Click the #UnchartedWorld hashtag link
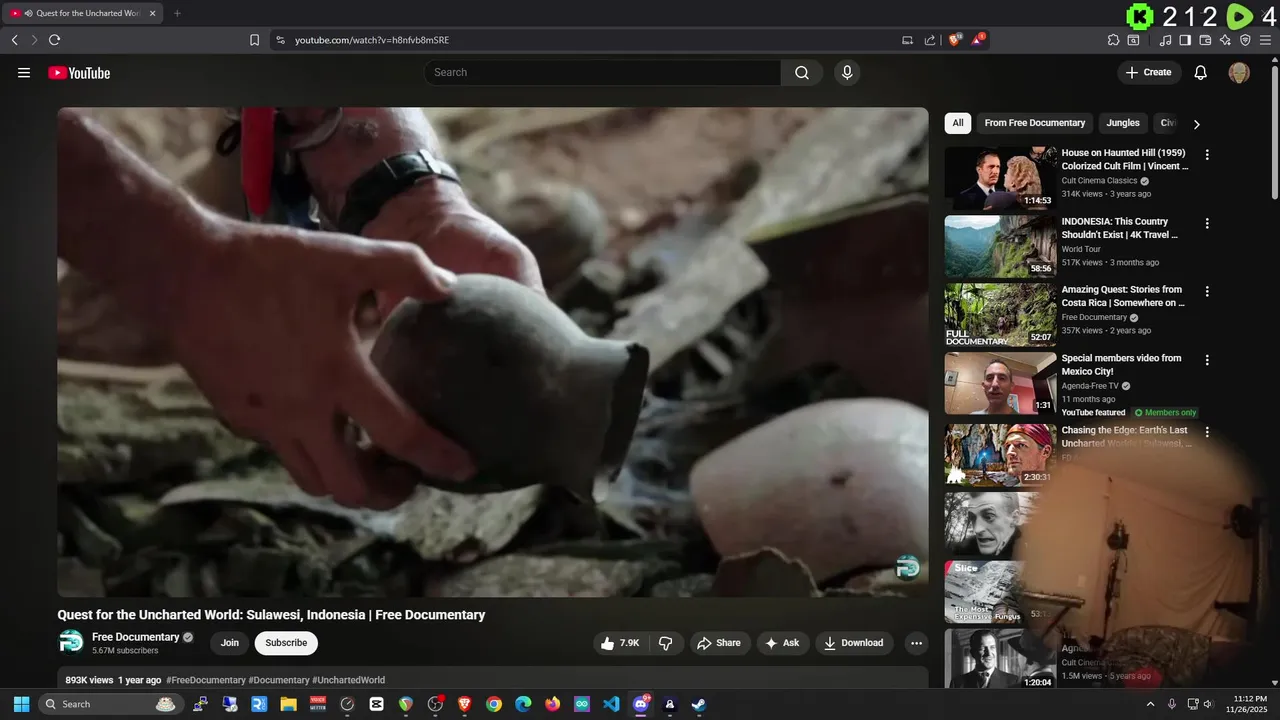Image resolution: width=1280 pixels, height=720 pixels. [x=349, y=680]
